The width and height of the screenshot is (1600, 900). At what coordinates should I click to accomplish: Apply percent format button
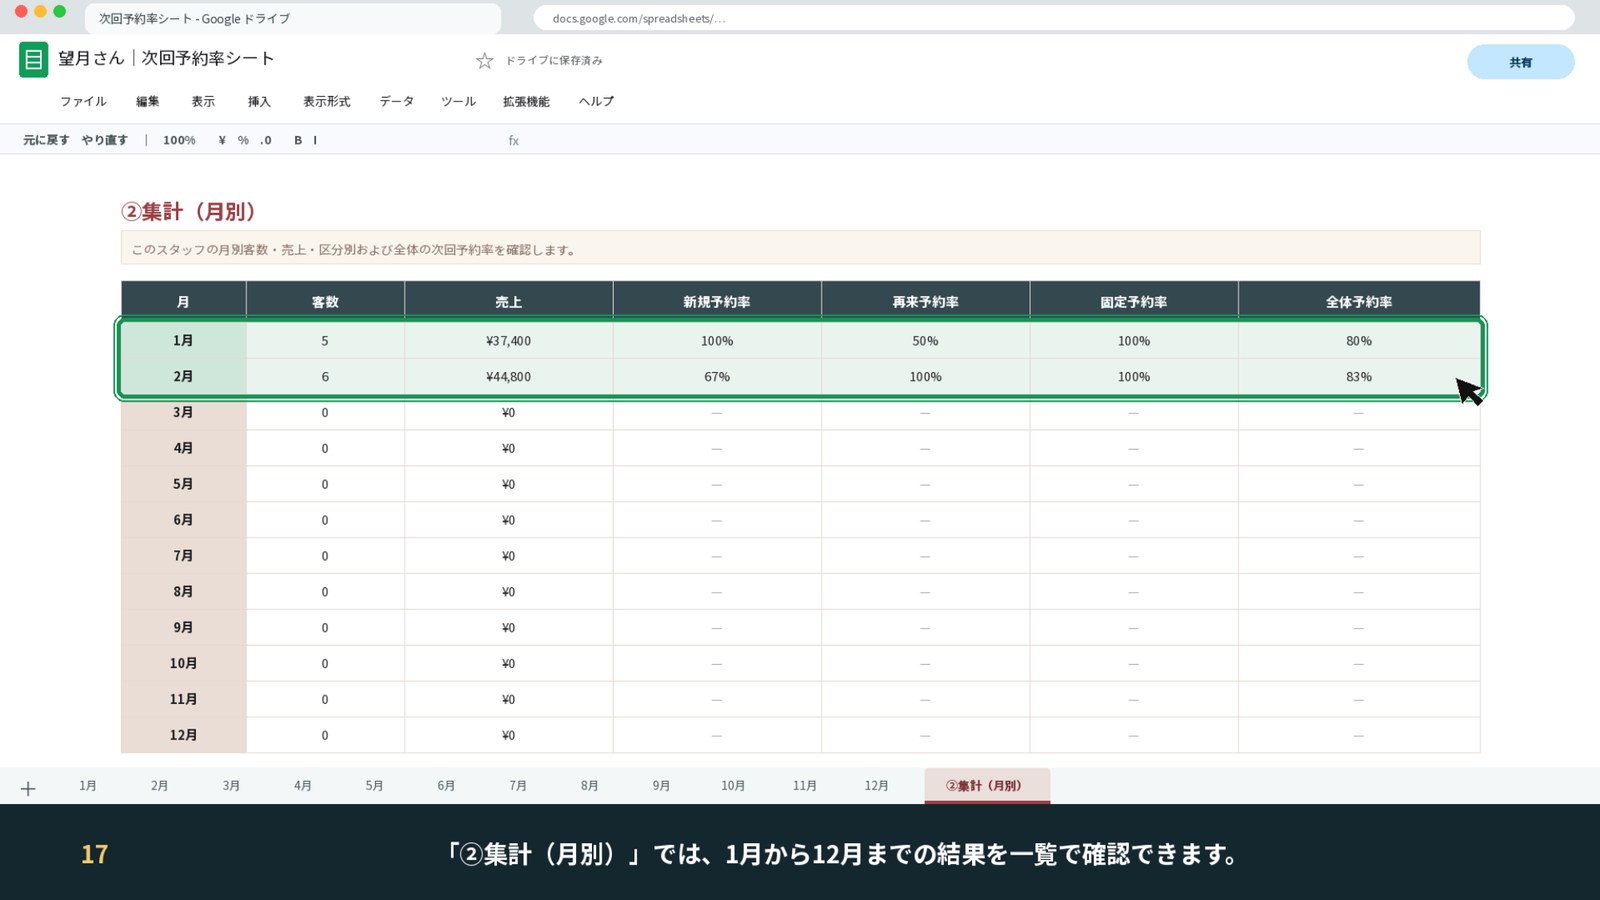[x=243, y=140]
